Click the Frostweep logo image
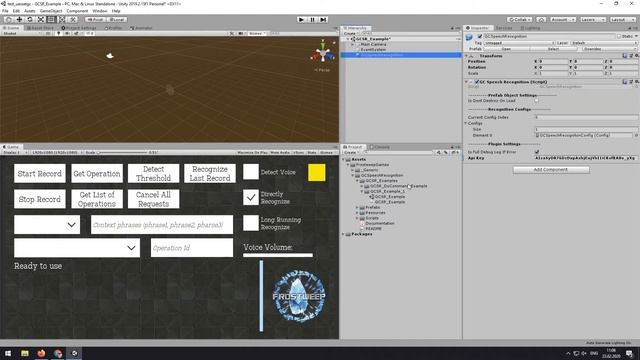Image resolution: width=640 pixels, height=360 pixels. [299, 296]
